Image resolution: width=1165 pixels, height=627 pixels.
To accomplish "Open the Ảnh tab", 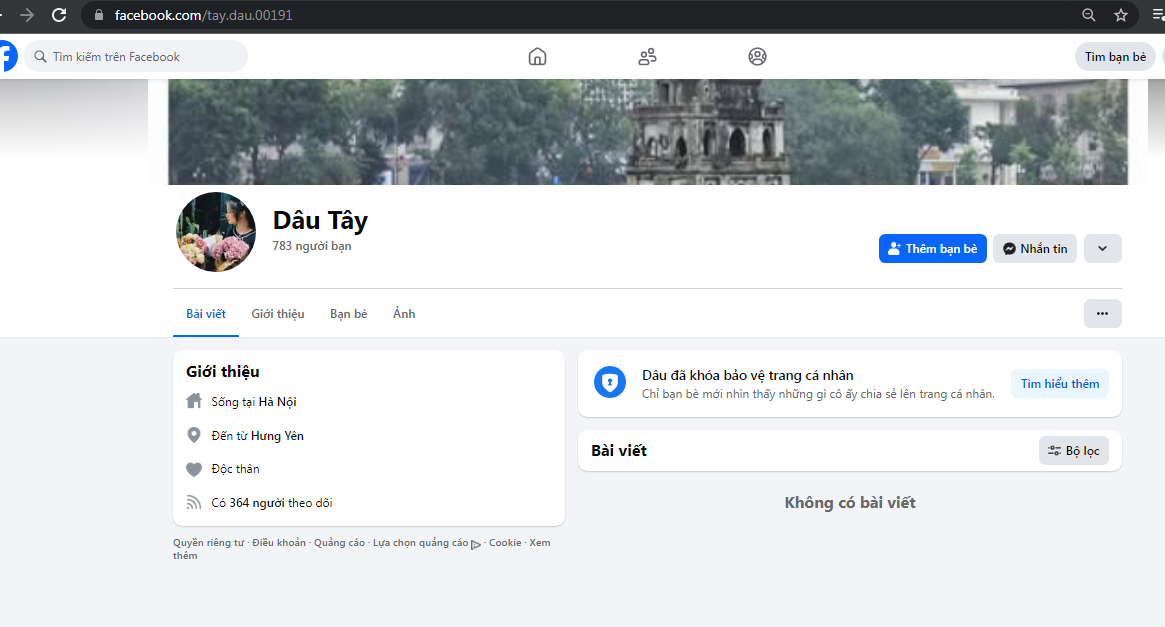I will [x=404, y=314].
